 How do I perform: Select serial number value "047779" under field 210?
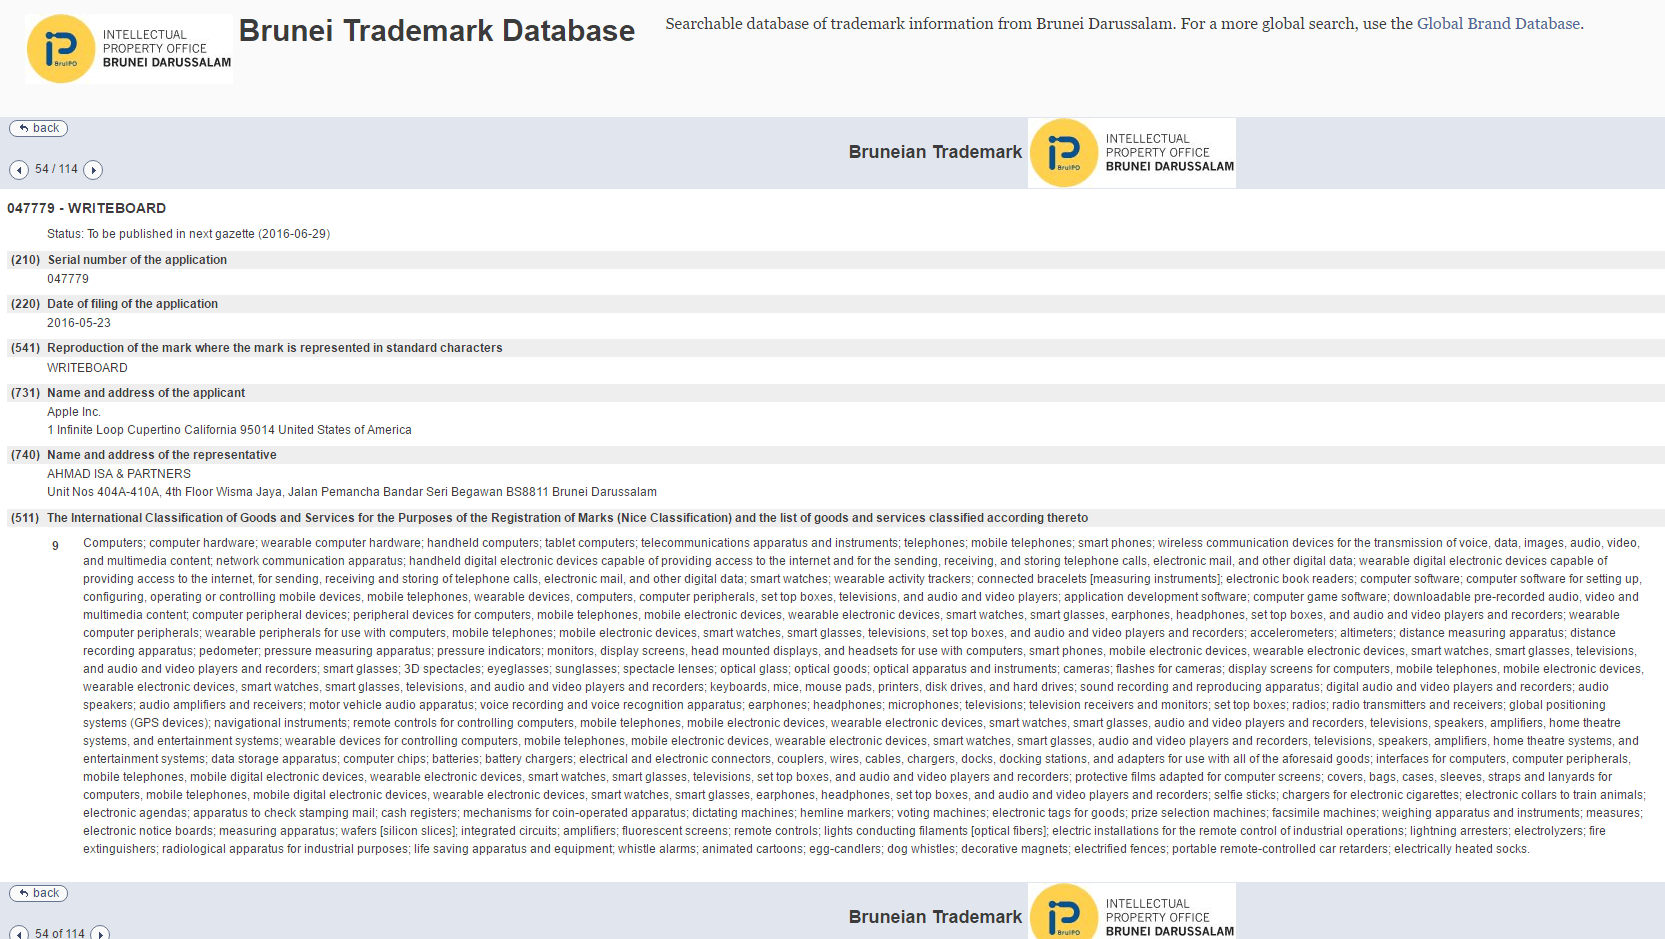coord(68,279)
